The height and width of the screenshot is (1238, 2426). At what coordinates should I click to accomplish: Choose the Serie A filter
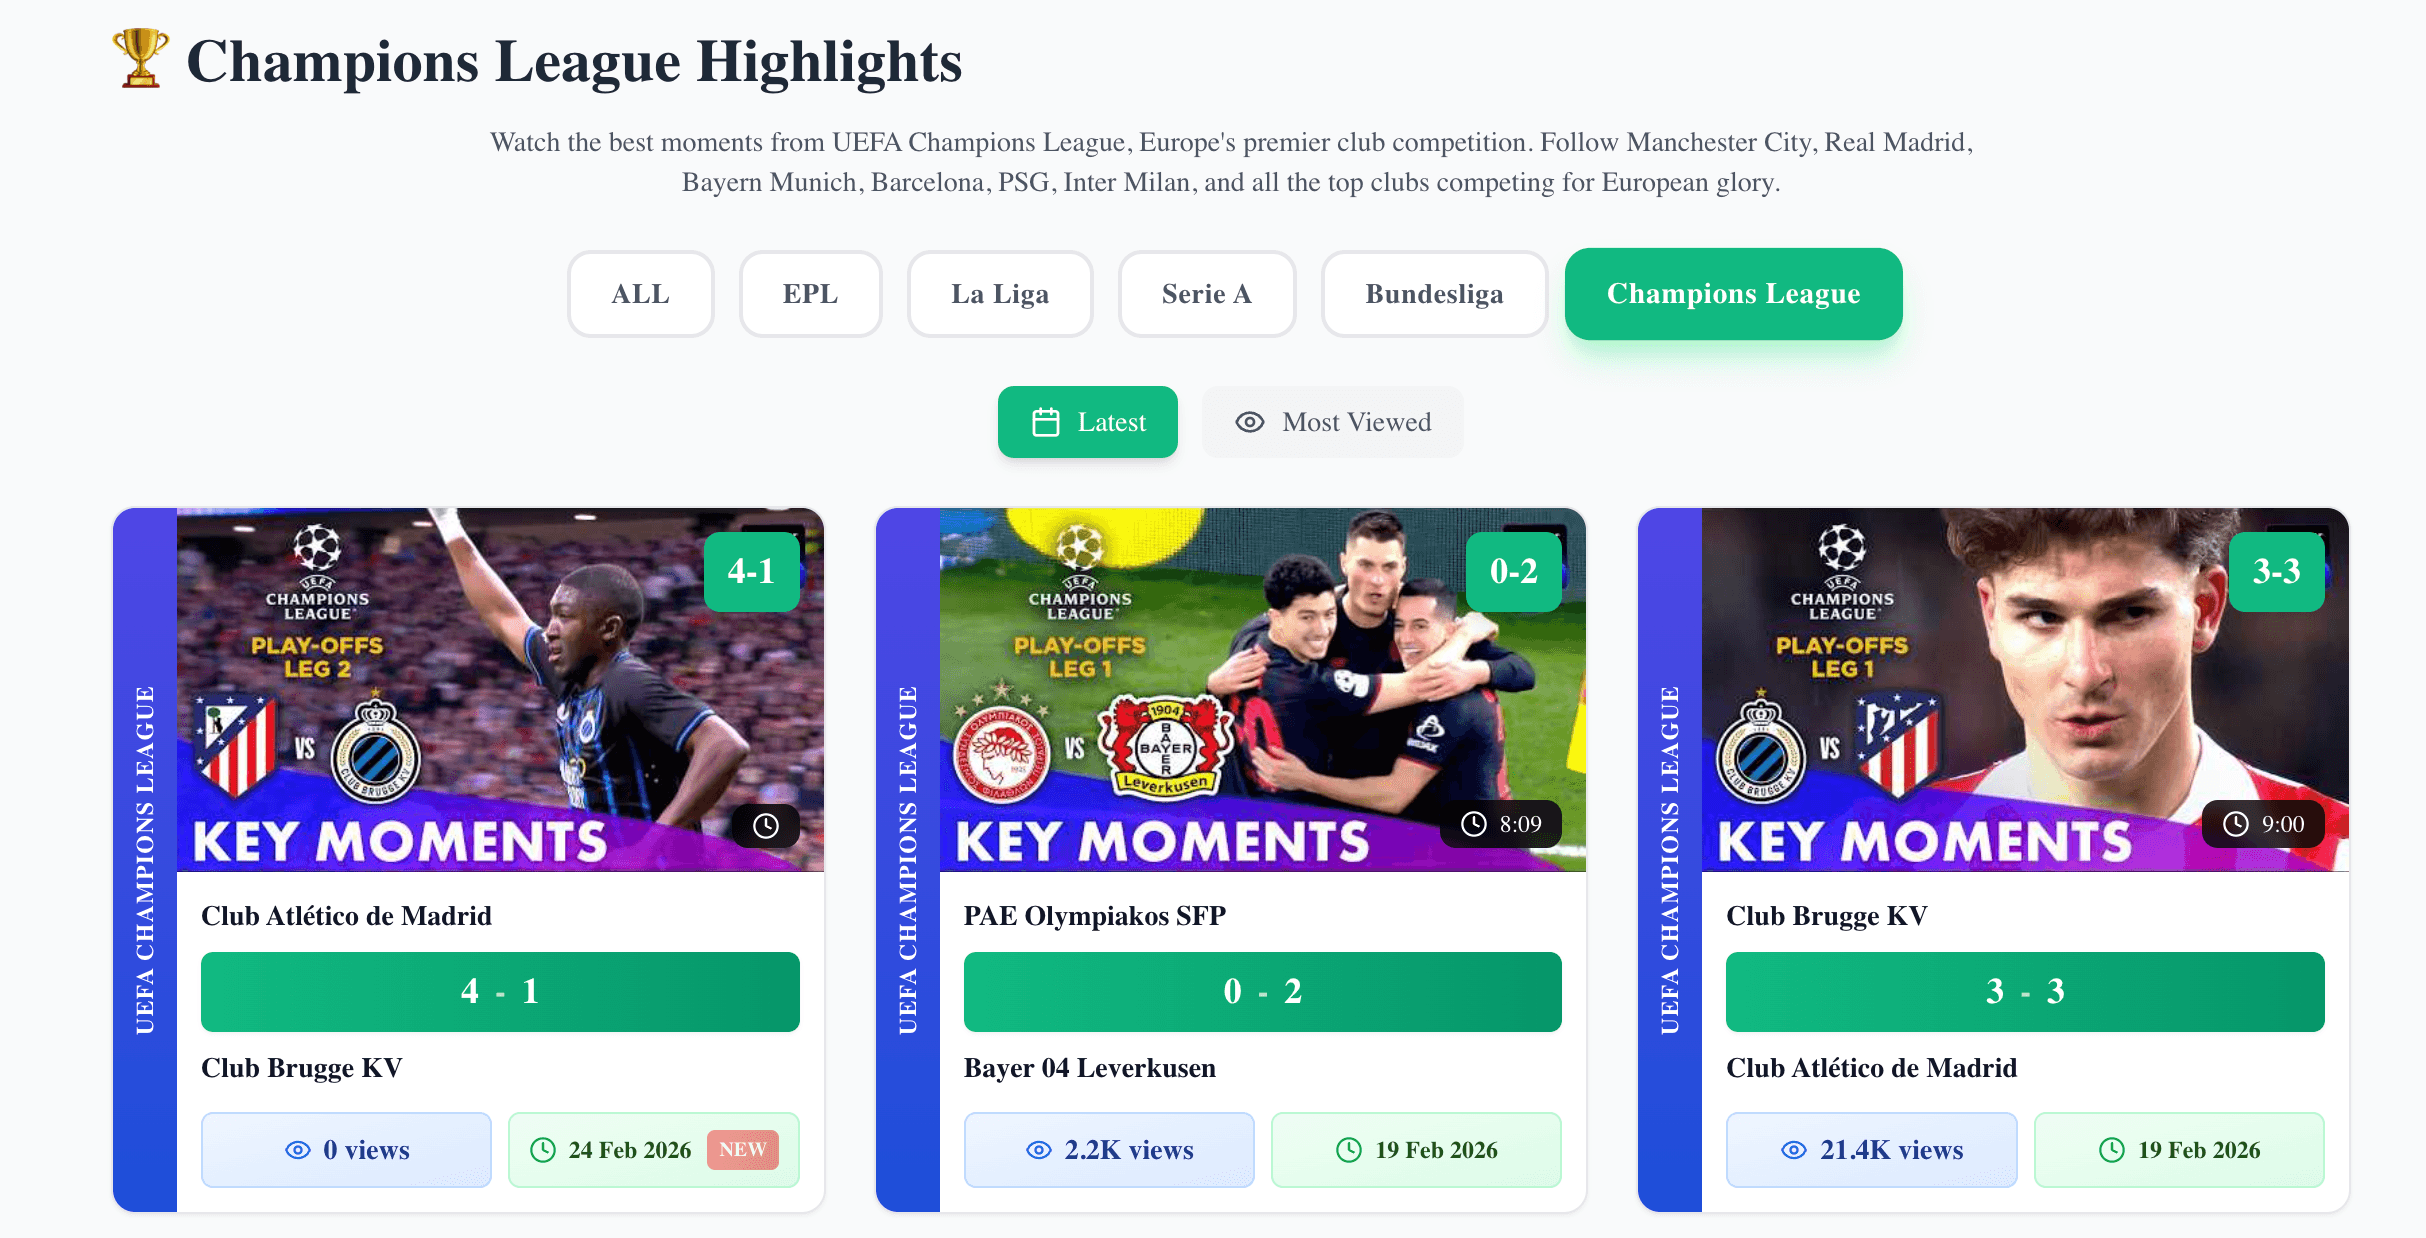(x=1207, y=294)
